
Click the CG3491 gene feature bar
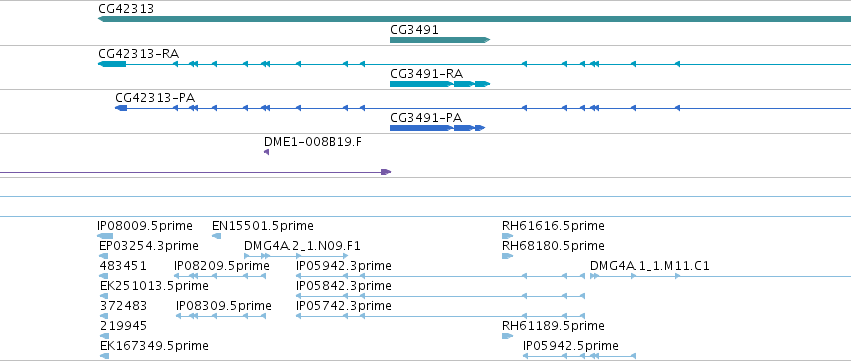click(440, 40)
